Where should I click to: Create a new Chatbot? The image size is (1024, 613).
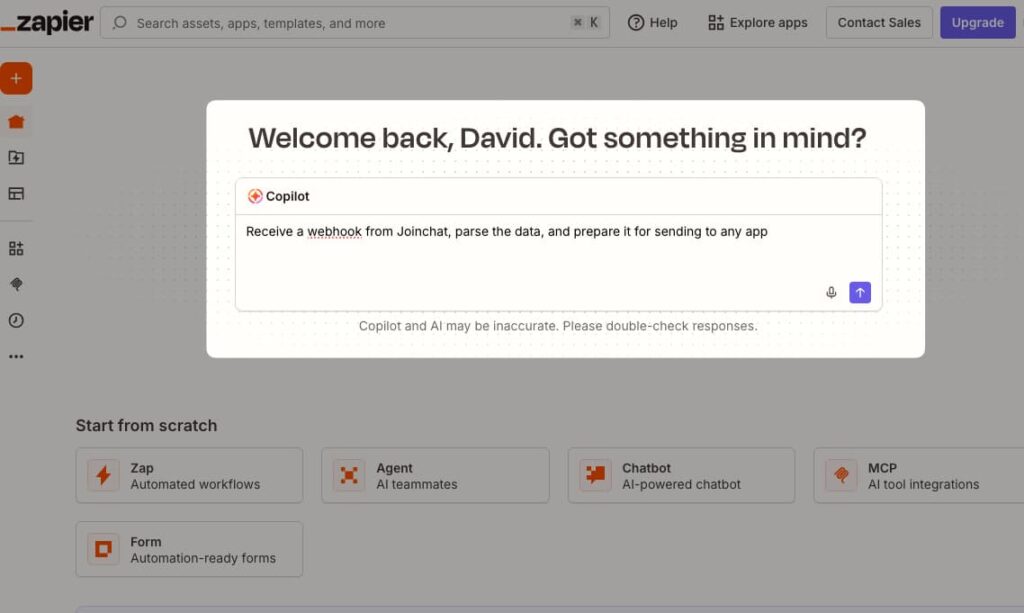[681, 475]
